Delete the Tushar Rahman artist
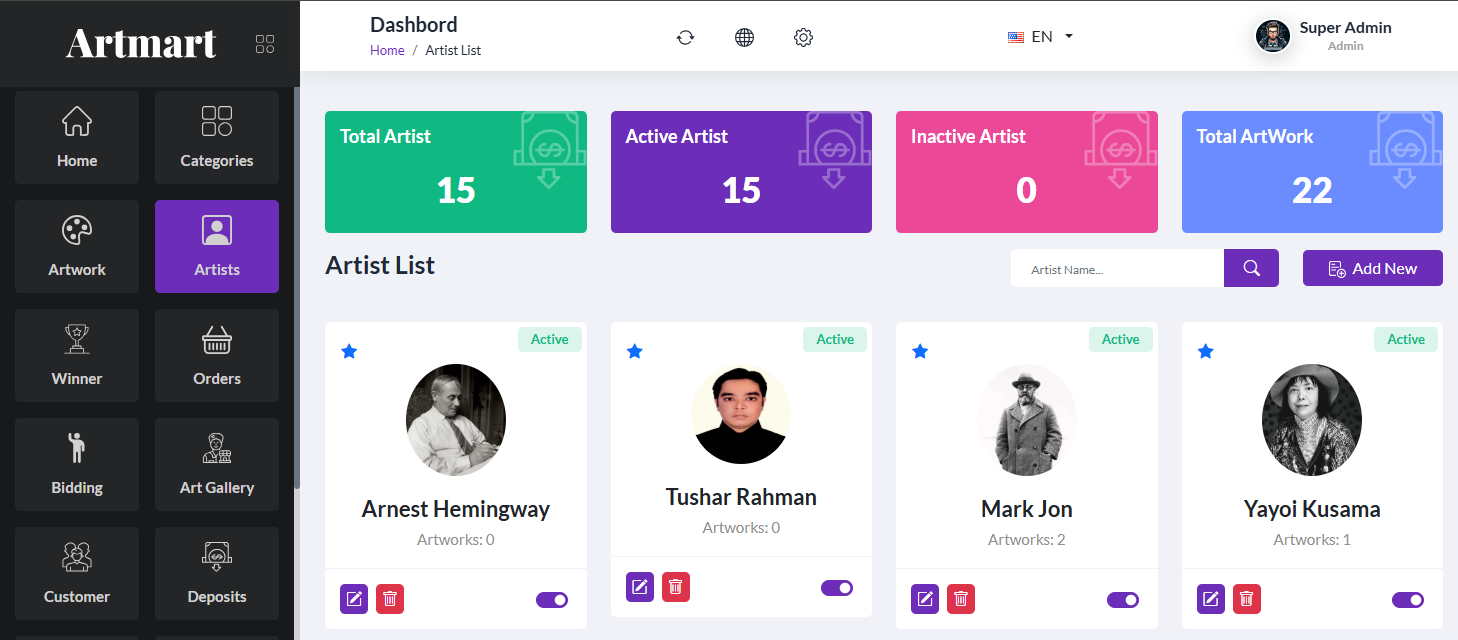1458x640 pixels. point(676,587)
